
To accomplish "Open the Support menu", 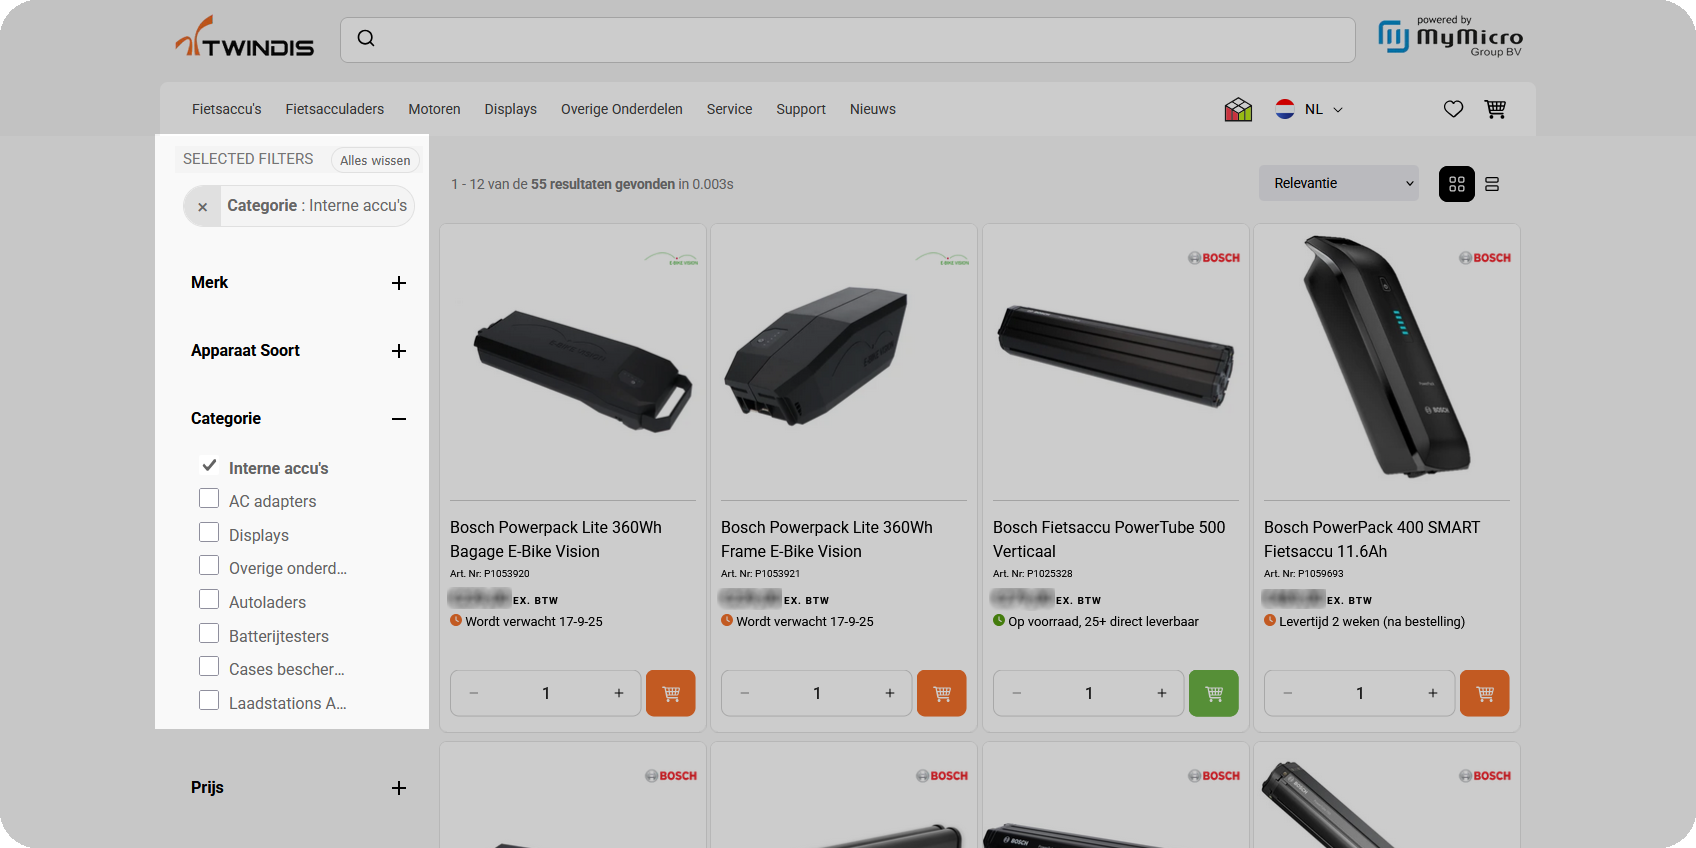I will pyautogui.click(x=801, y=109).
